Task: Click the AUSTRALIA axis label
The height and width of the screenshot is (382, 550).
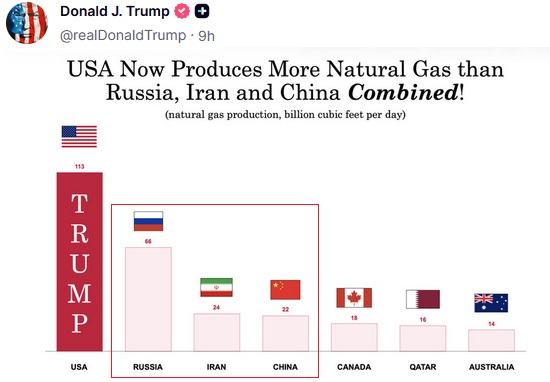Action: click(x=491, y=367)
